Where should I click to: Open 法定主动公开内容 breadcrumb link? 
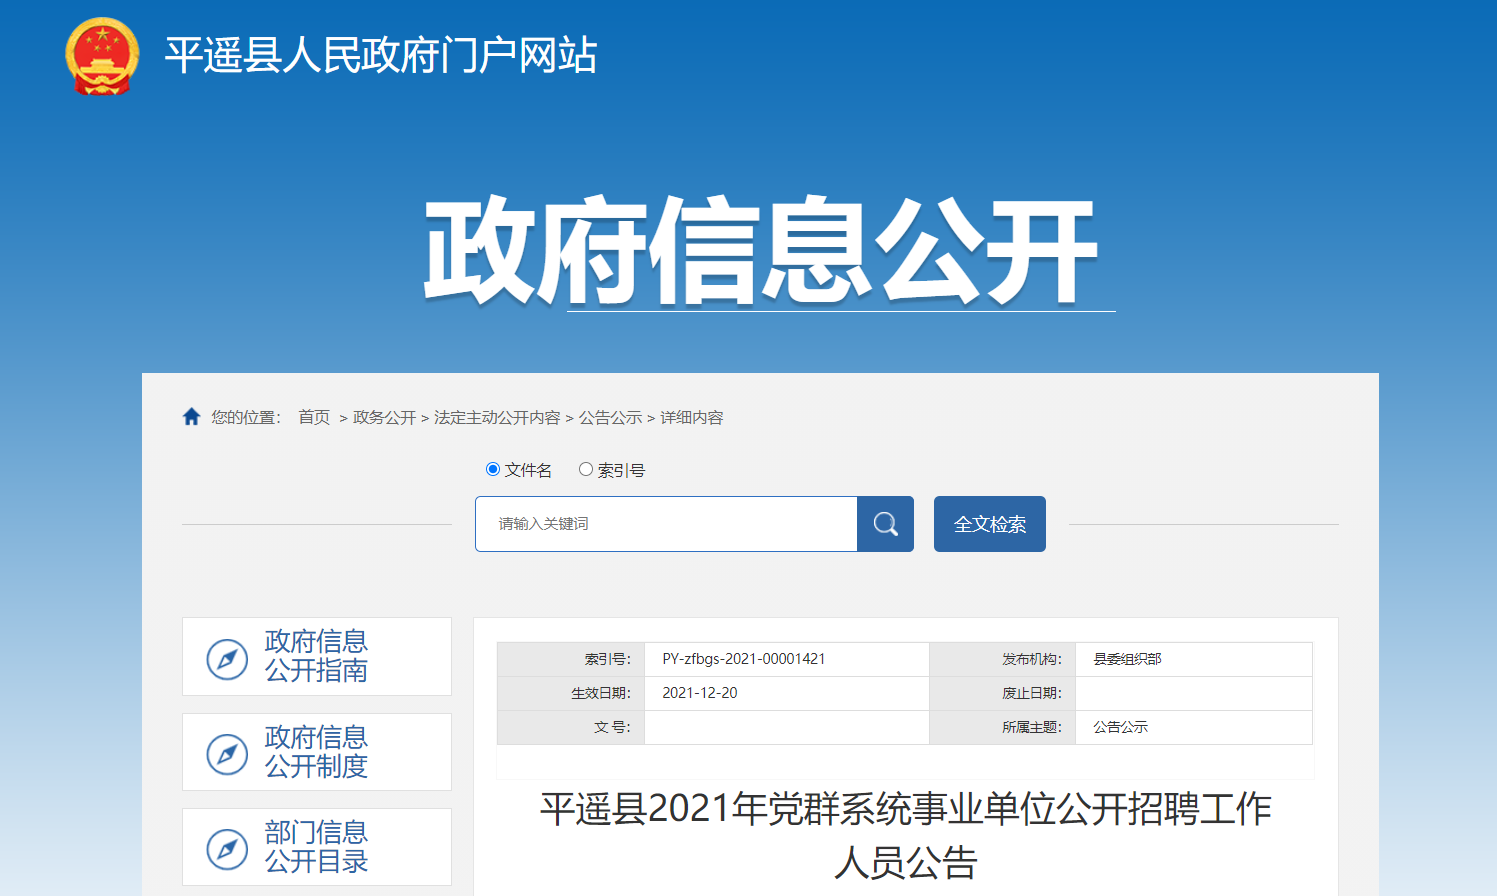(x=497, y=417)
